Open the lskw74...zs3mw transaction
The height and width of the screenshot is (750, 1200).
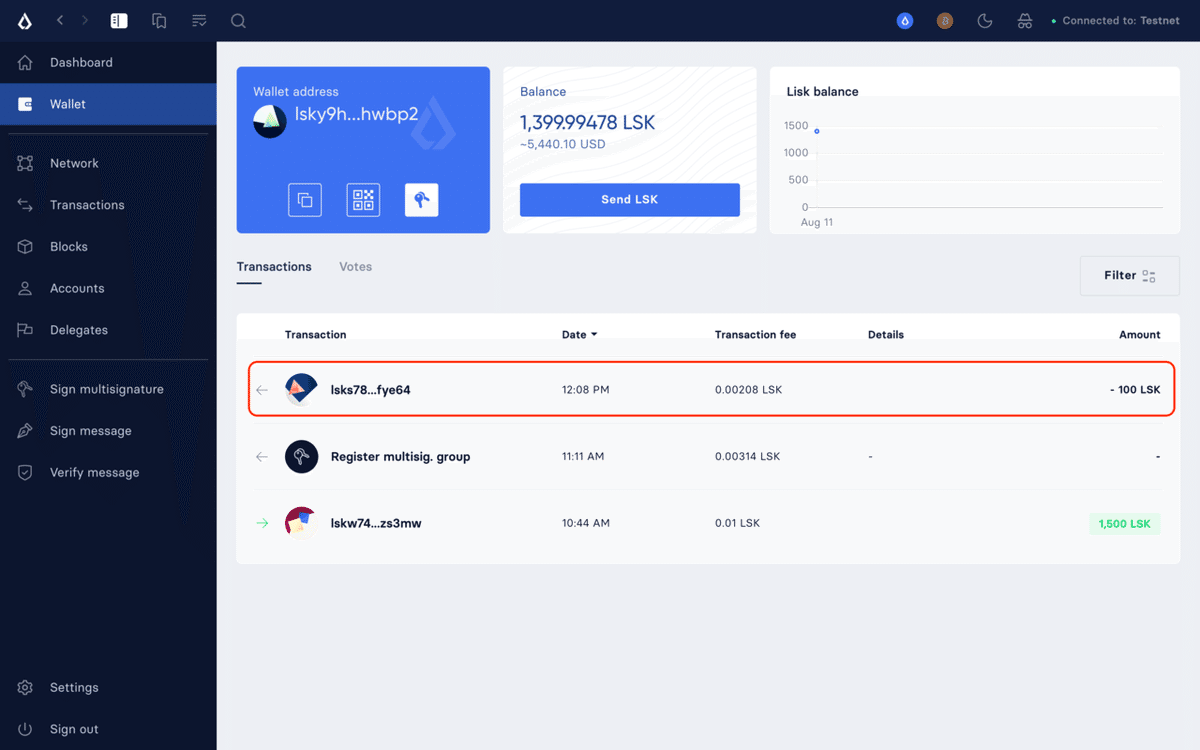[x=708, y=523]
